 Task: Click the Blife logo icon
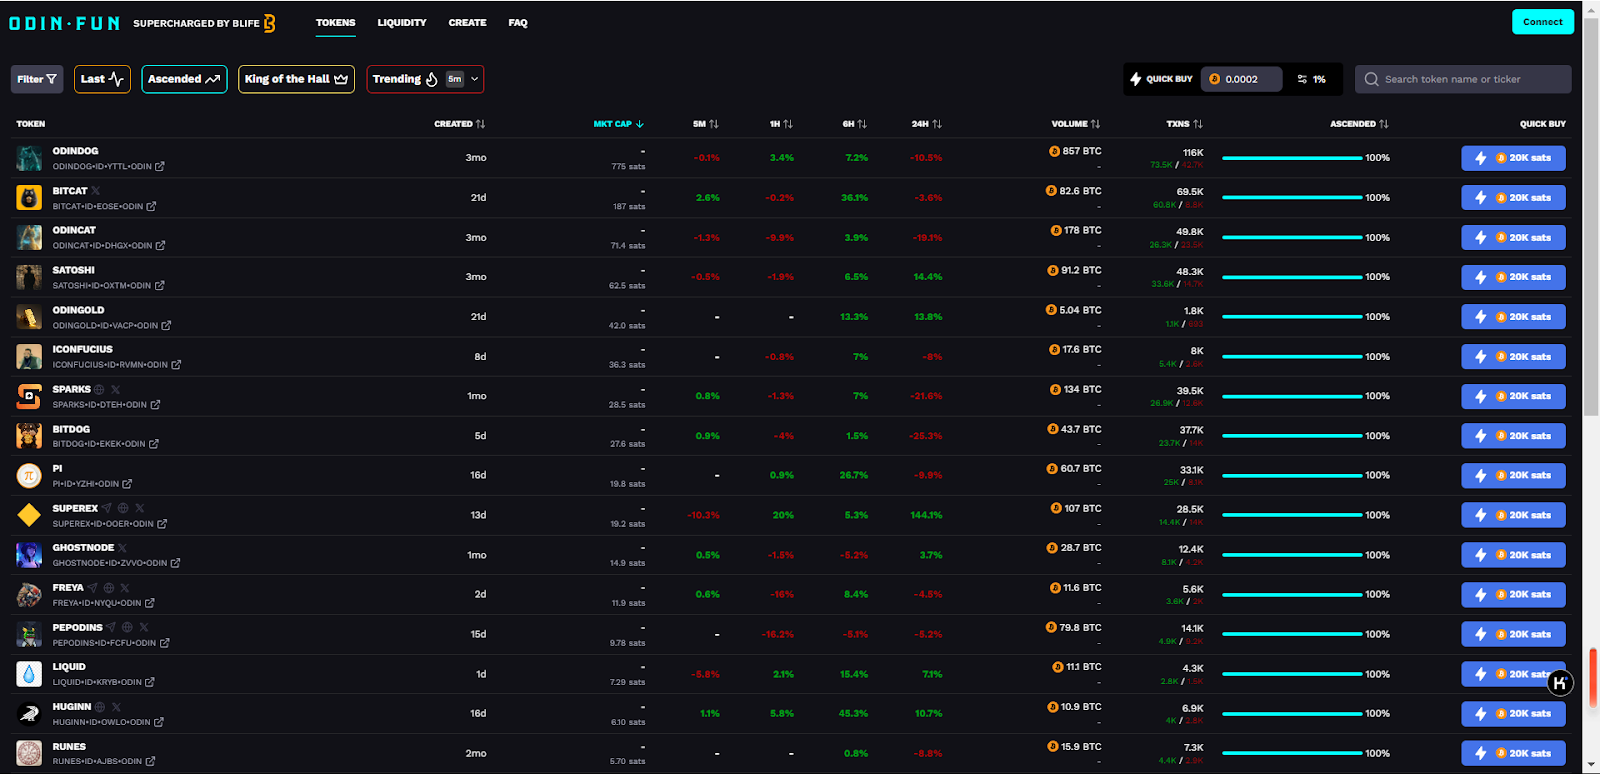(269, 23)
